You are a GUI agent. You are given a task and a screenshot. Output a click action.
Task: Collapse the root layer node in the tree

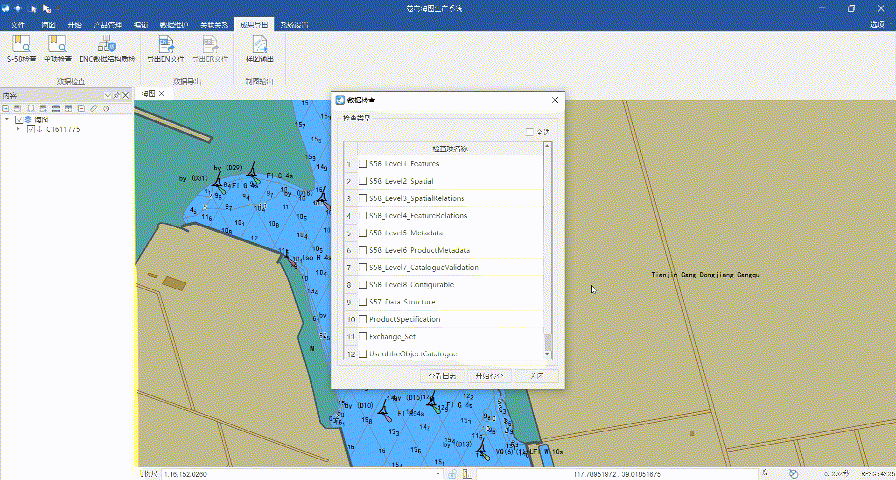(x=6, y=119)
